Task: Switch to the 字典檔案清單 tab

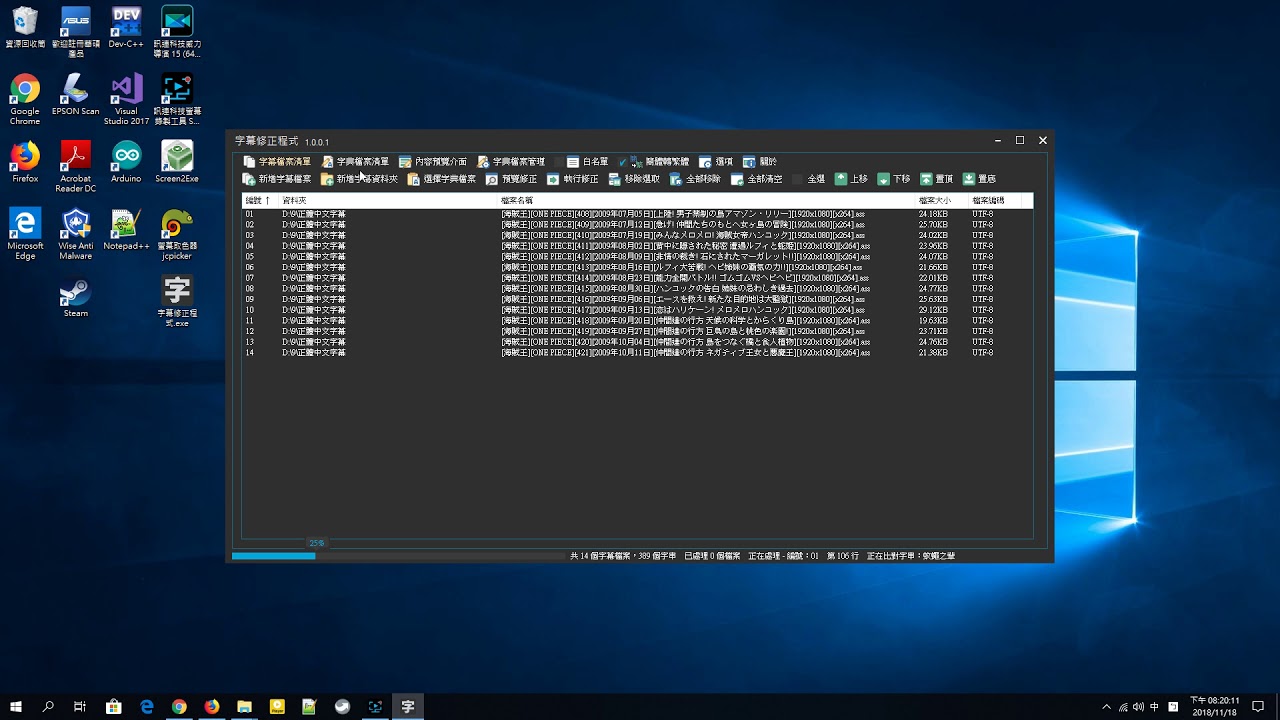Action: pos(356,161)
